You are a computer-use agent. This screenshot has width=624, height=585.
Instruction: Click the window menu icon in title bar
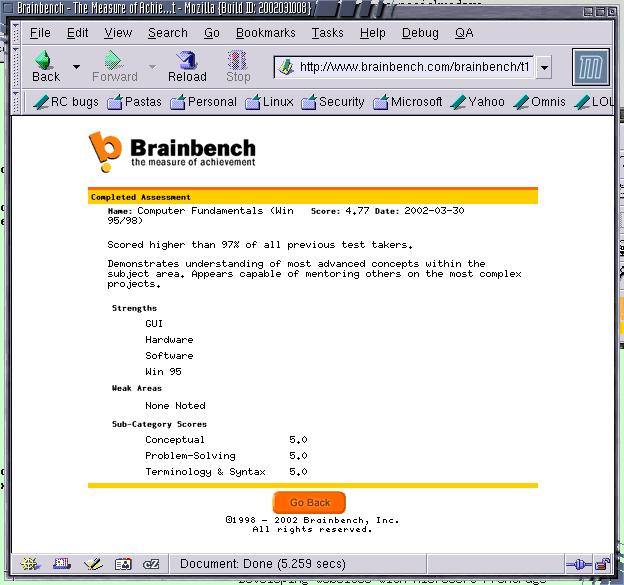pos(8,8)
